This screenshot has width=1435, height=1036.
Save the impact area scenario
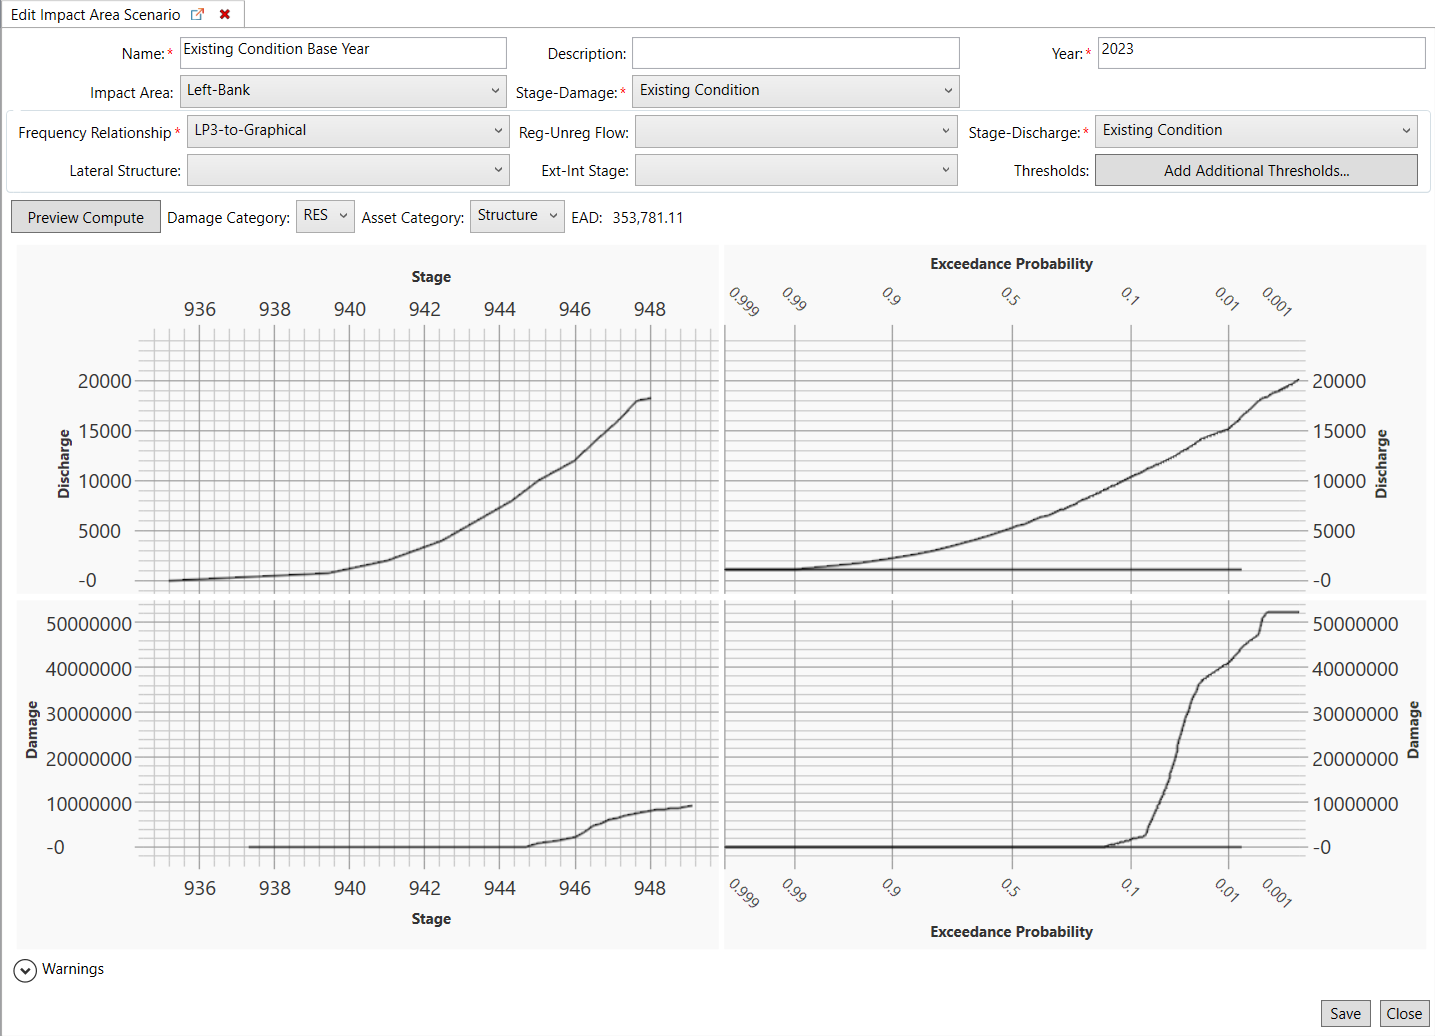(1344, 1013)
